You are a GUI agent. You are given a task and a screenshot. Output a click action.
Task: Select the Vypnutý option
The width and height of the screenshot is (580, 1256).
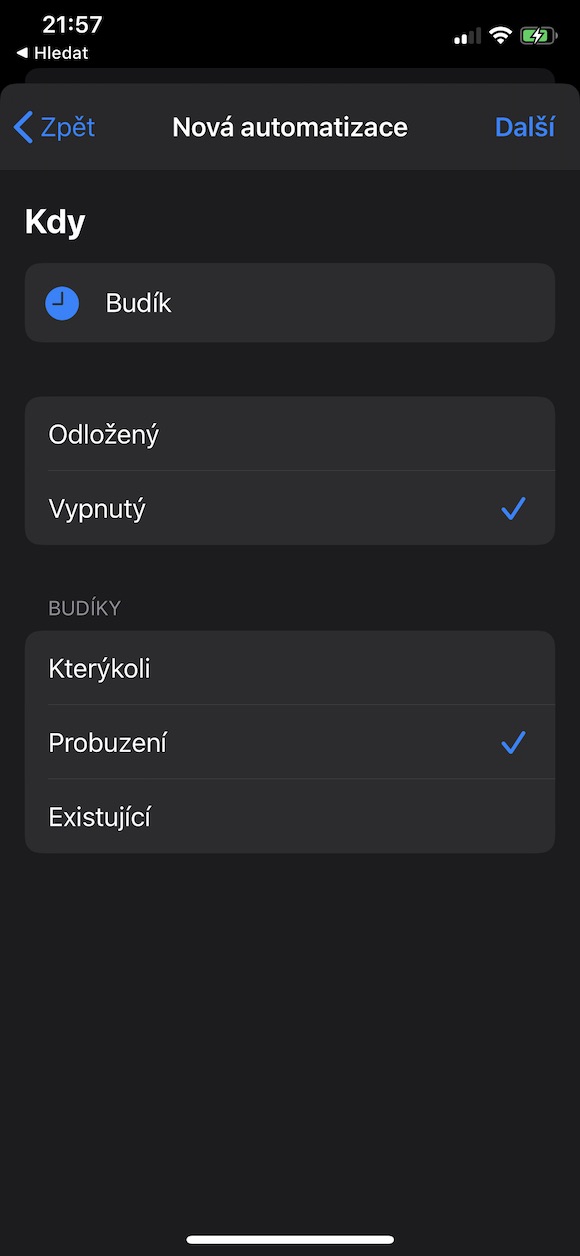coord(290,508)
